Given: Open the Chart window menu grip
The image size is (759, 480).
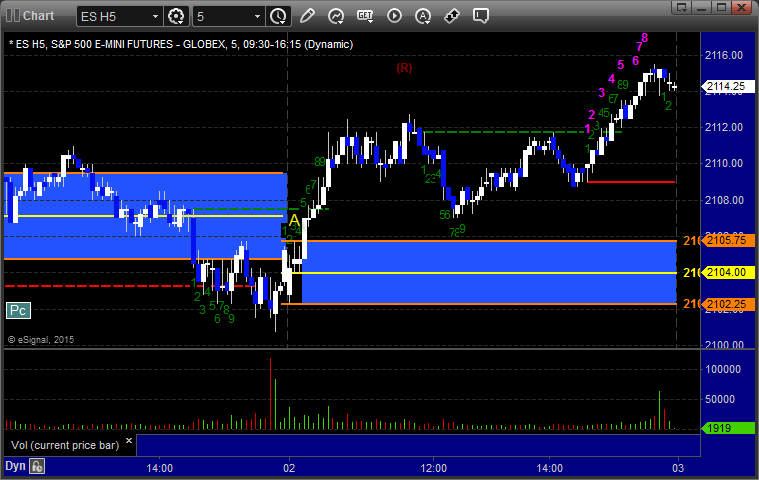Looking at the screenshot, I should tap(13, 15).
